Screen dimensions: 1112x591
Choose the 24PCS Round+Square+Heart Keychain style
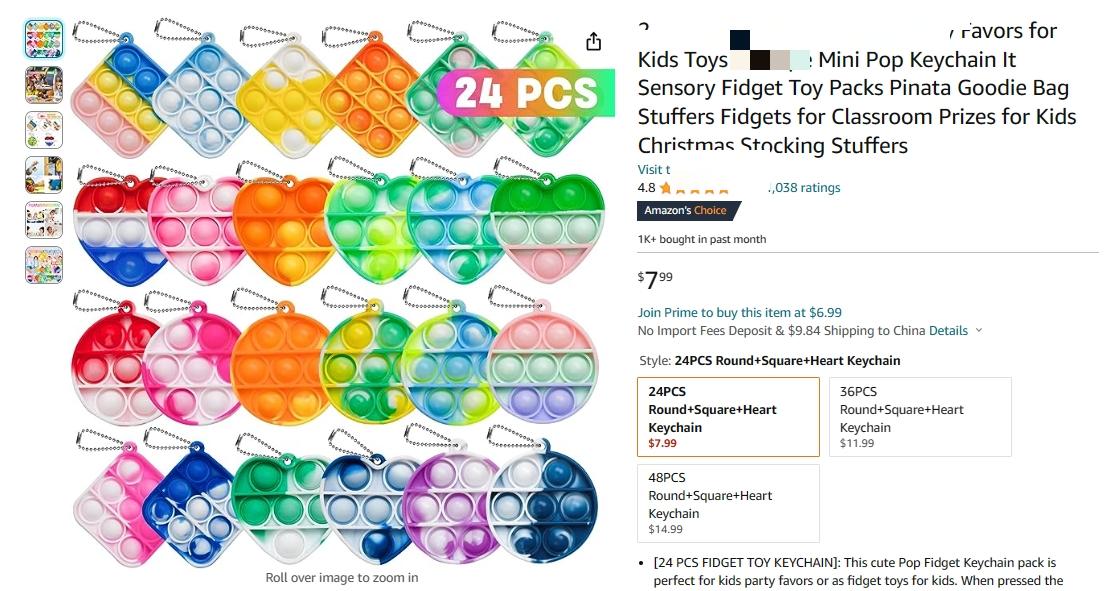coord(728,416)
